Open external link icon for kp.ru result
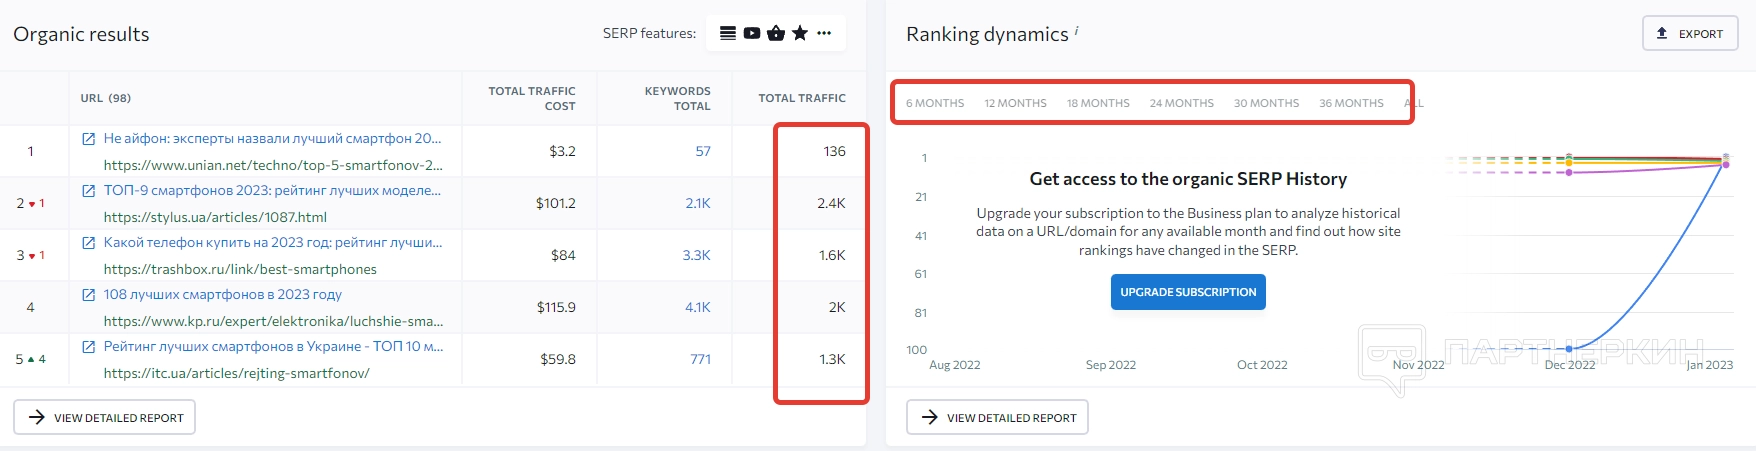Screen dimensions: 1756x451 (x=88, y=295)
